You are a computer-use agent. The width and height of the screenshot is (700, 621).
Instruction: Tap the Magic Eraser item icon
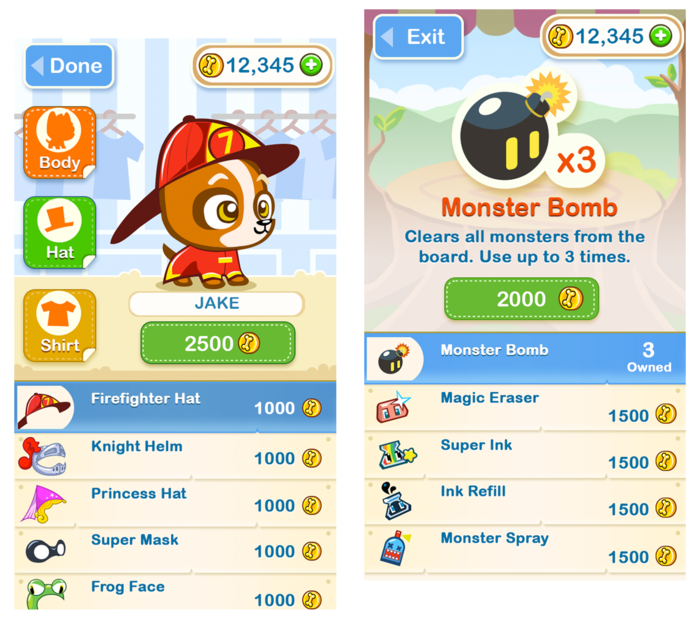point(393,407)
